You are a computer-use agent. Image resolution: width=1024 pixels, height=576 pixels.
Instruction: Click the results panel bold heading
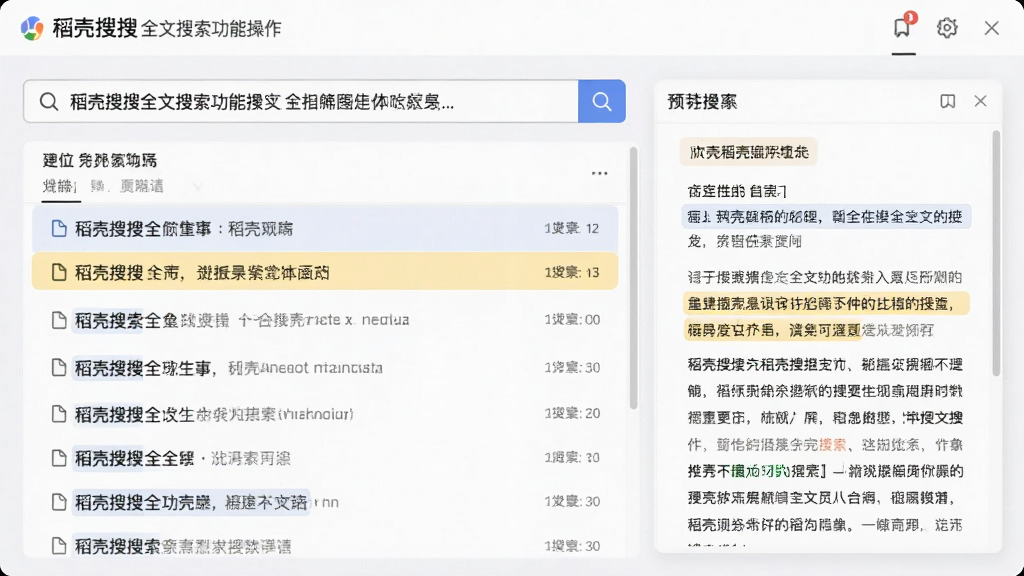click(x=100, y=161)
